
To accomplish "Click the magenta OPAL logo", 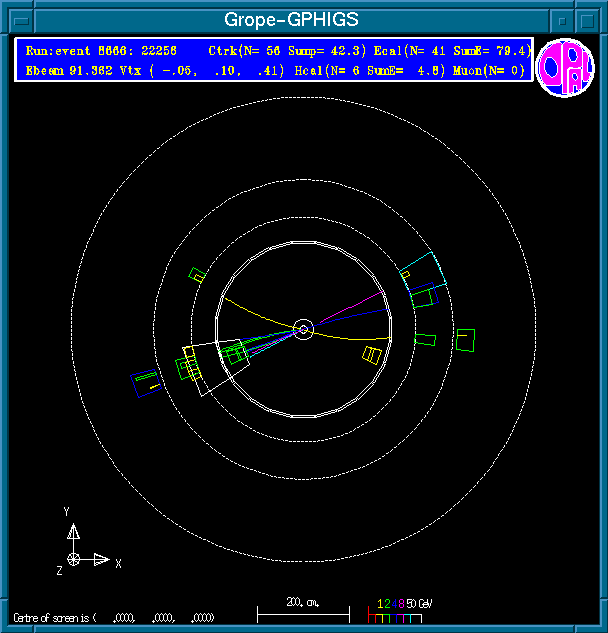I will point(565,69).
